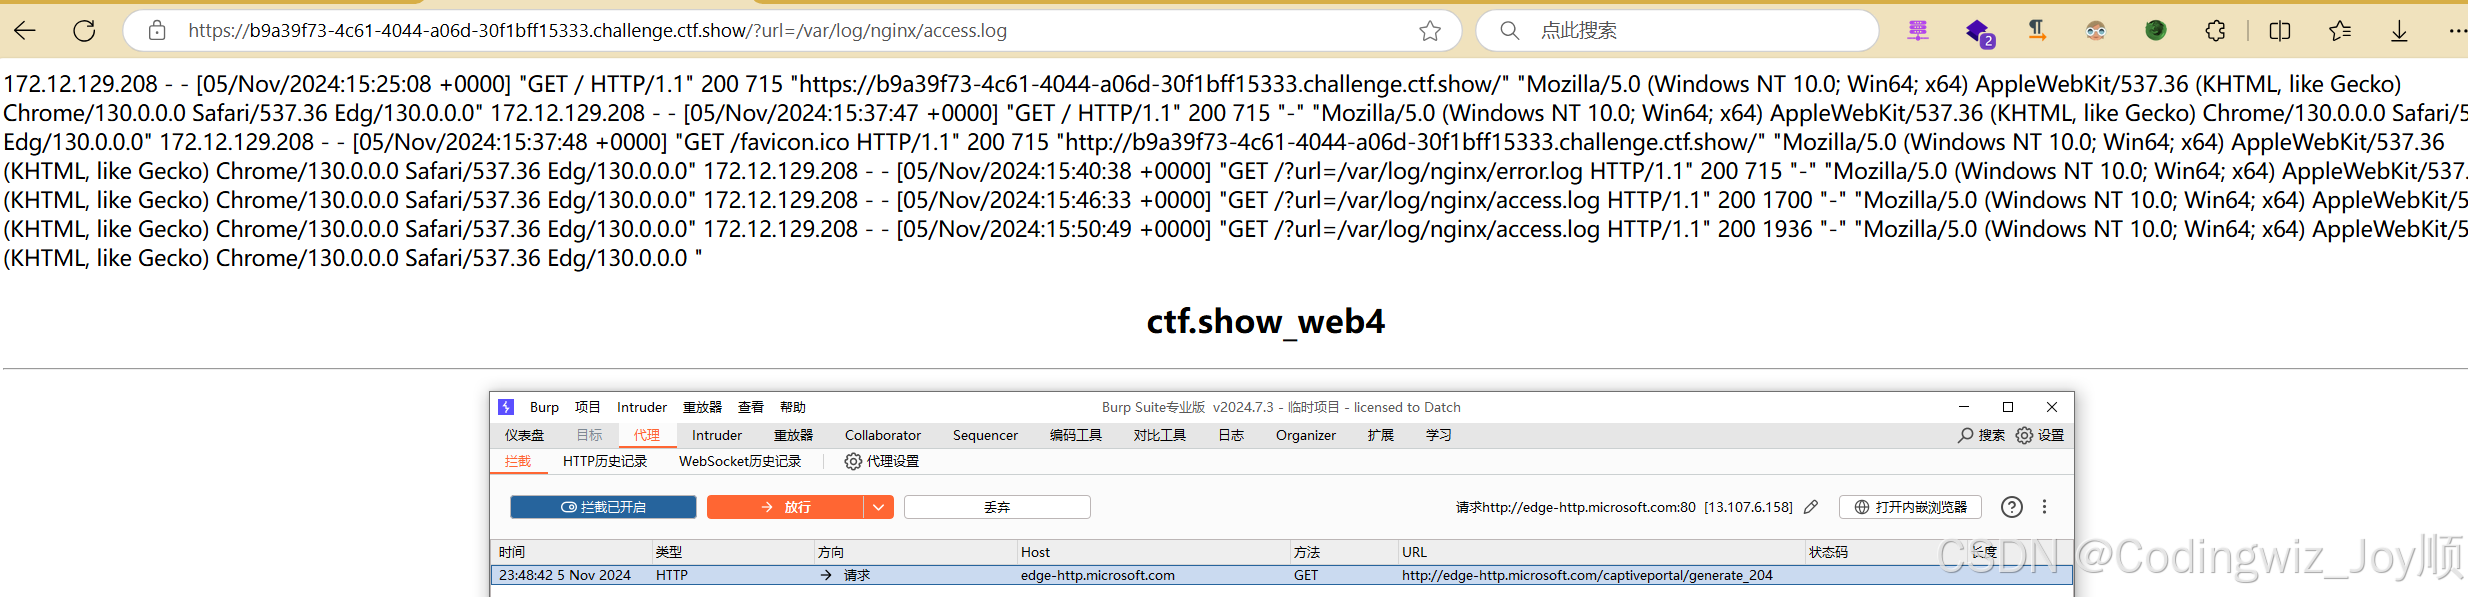Open the embedded browser button

1910,507
